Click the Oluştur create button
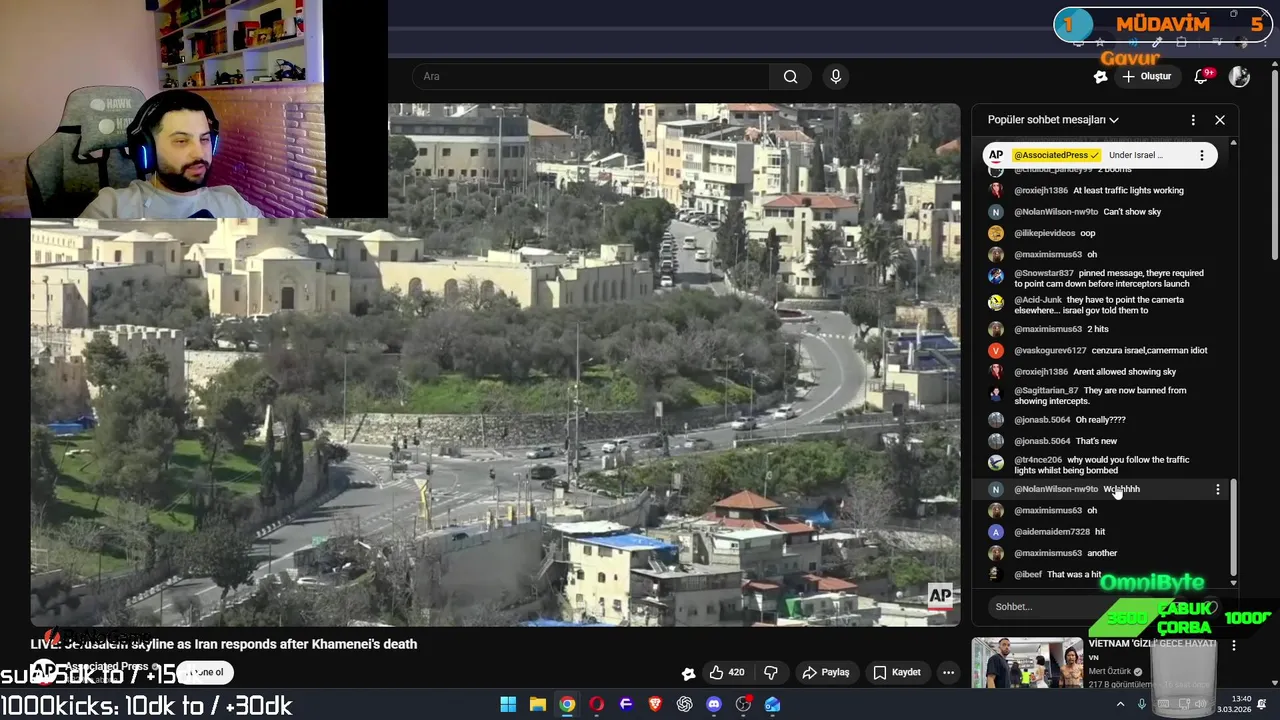 [x=1146, y=76]
